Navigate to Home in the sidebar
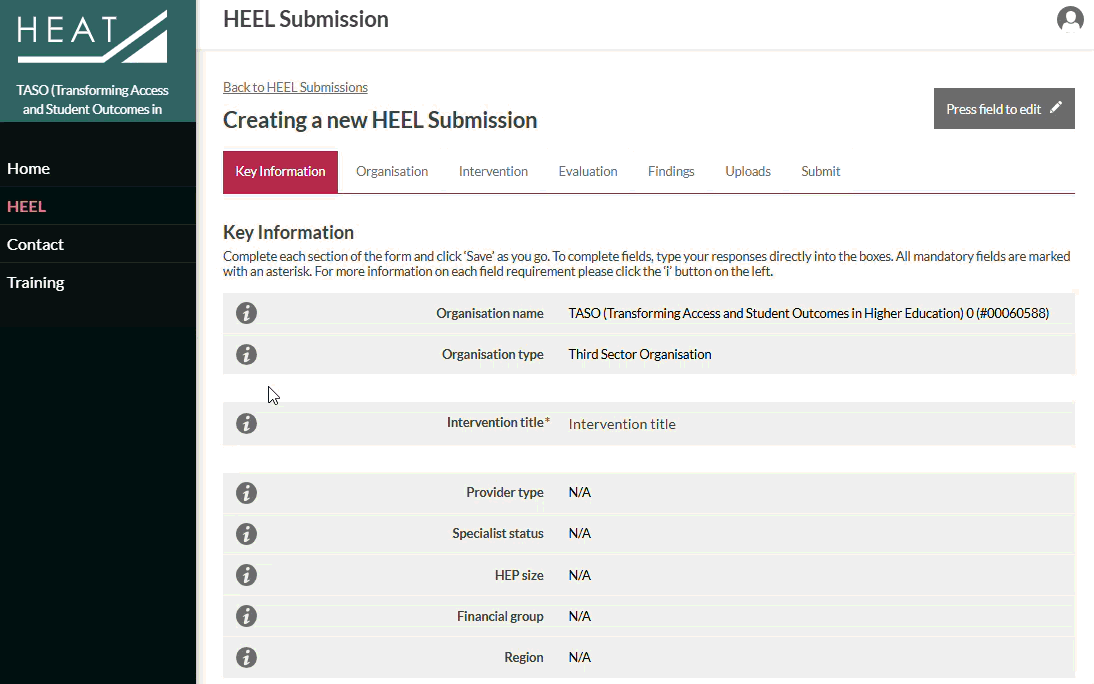This screenshot has height=684, width=1094. tap(29, 169)
